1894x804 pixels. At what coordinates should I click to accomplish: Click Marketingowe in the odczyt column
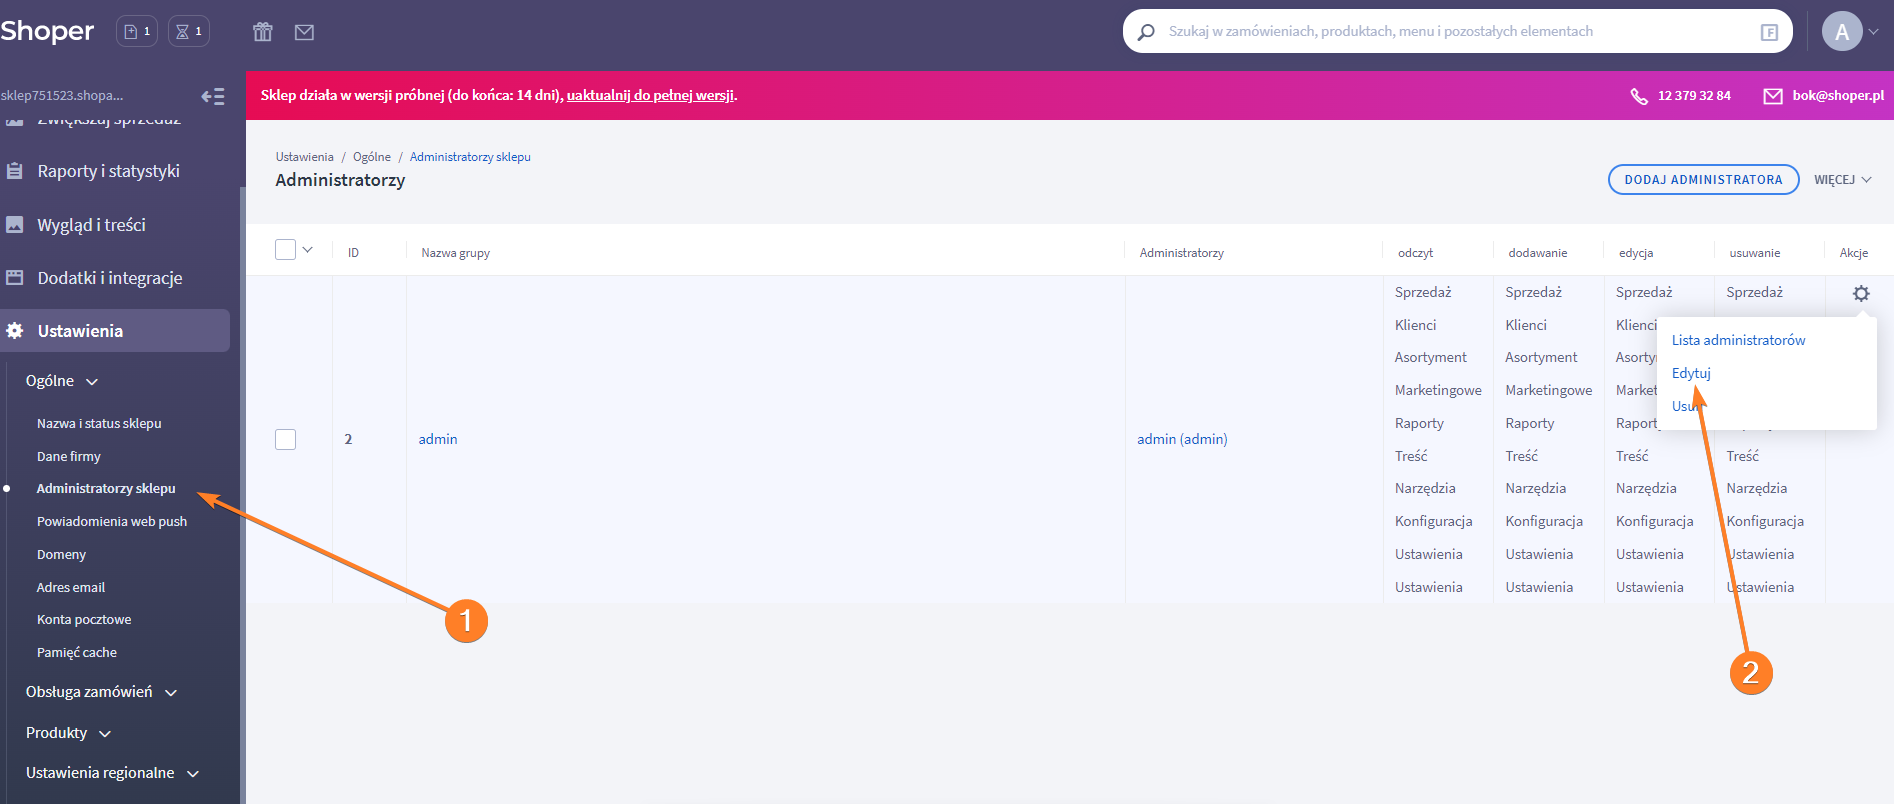pos(1438,390)
